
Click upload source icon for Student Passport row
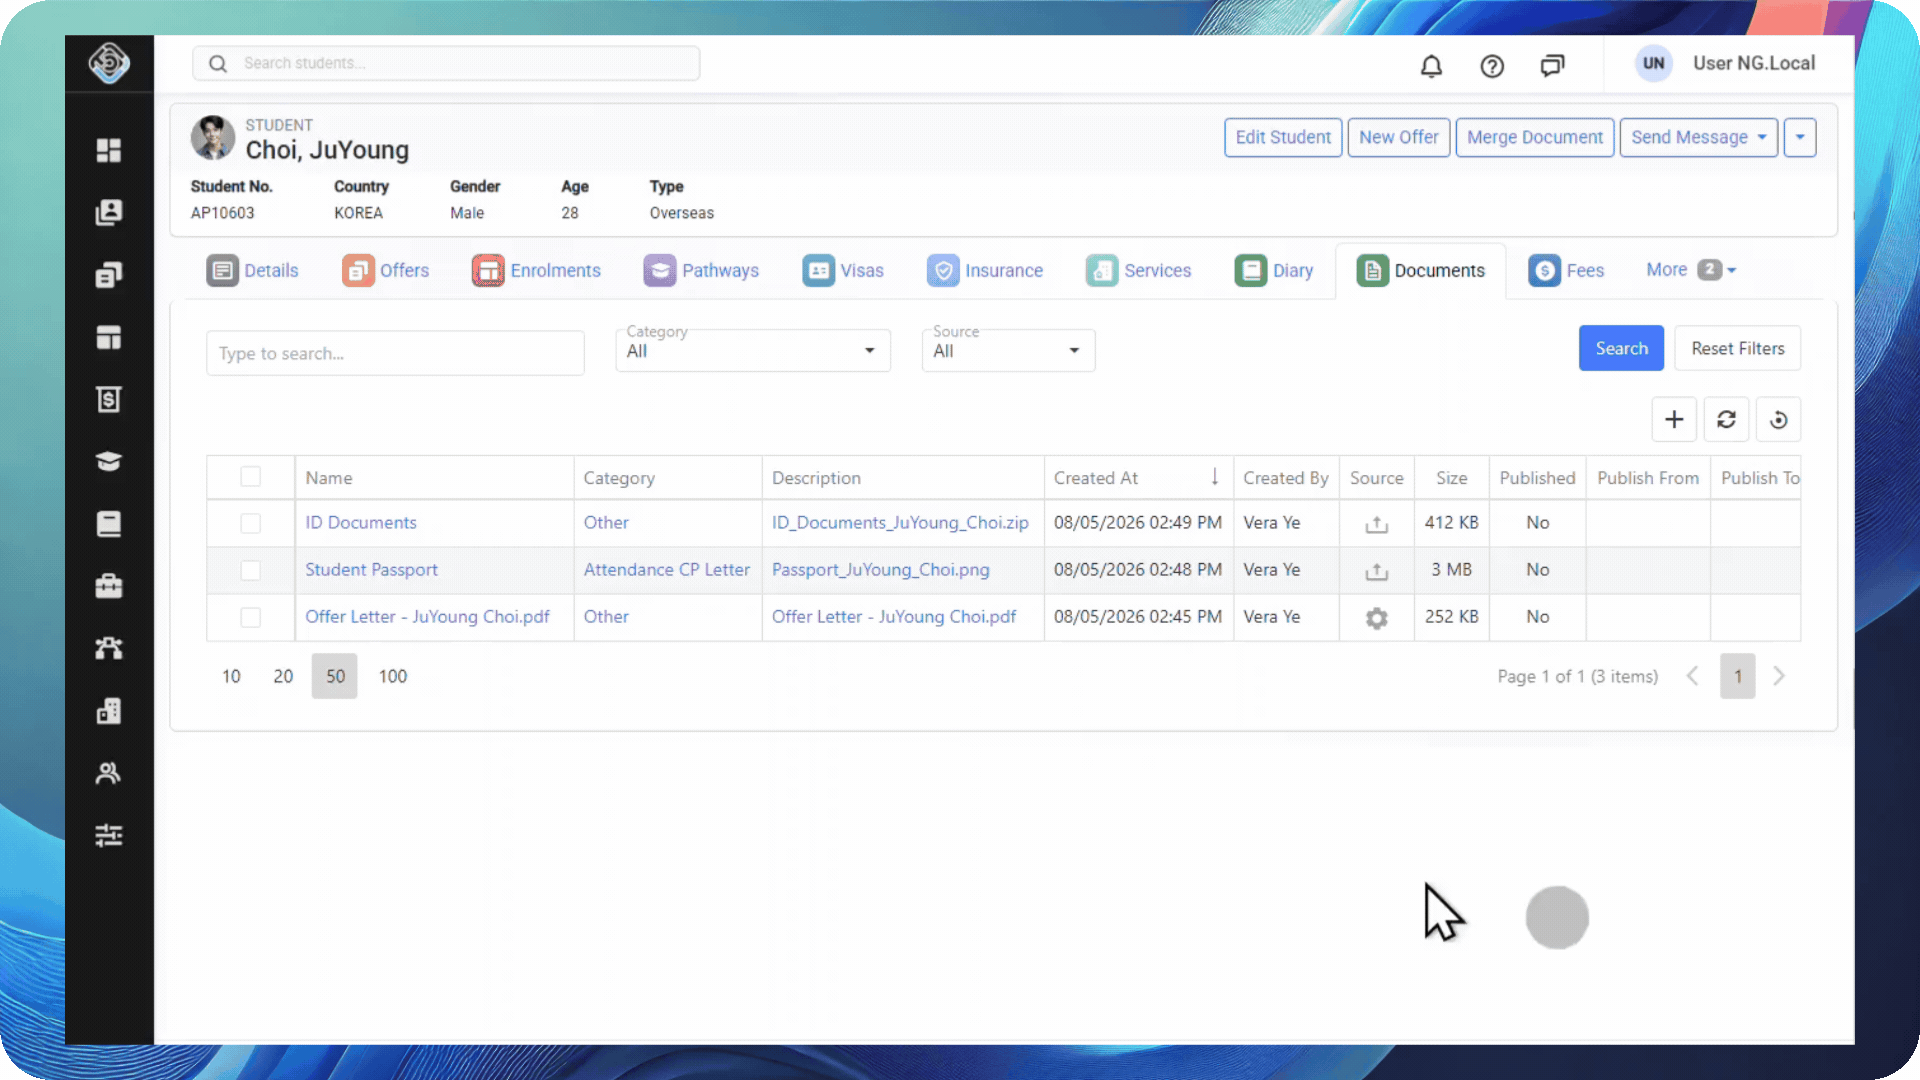(x=1377, y=570)
